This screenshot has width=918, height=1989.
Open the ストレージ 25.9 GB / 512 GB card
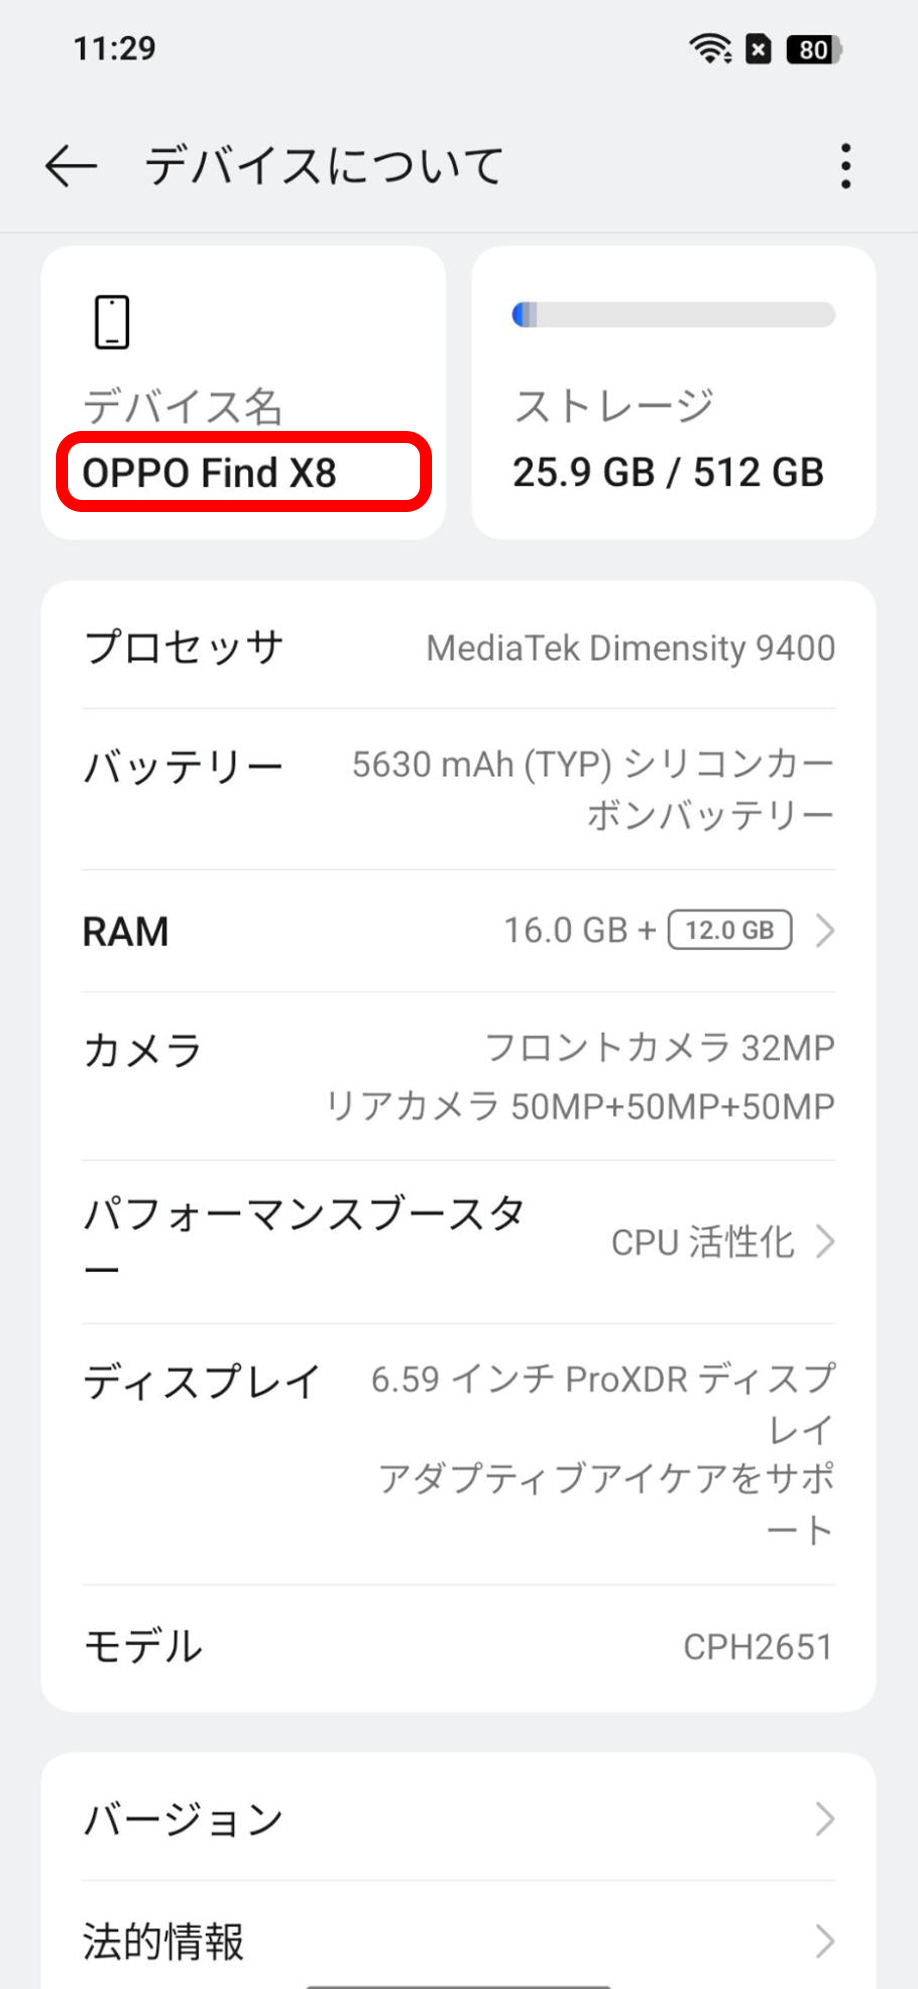673,440
